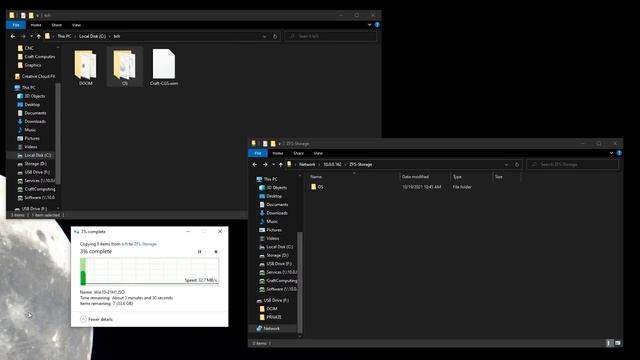The width and height of the screenshot is (640, 360).
Task: Sort by Size column header
Action: click(507, 177)
